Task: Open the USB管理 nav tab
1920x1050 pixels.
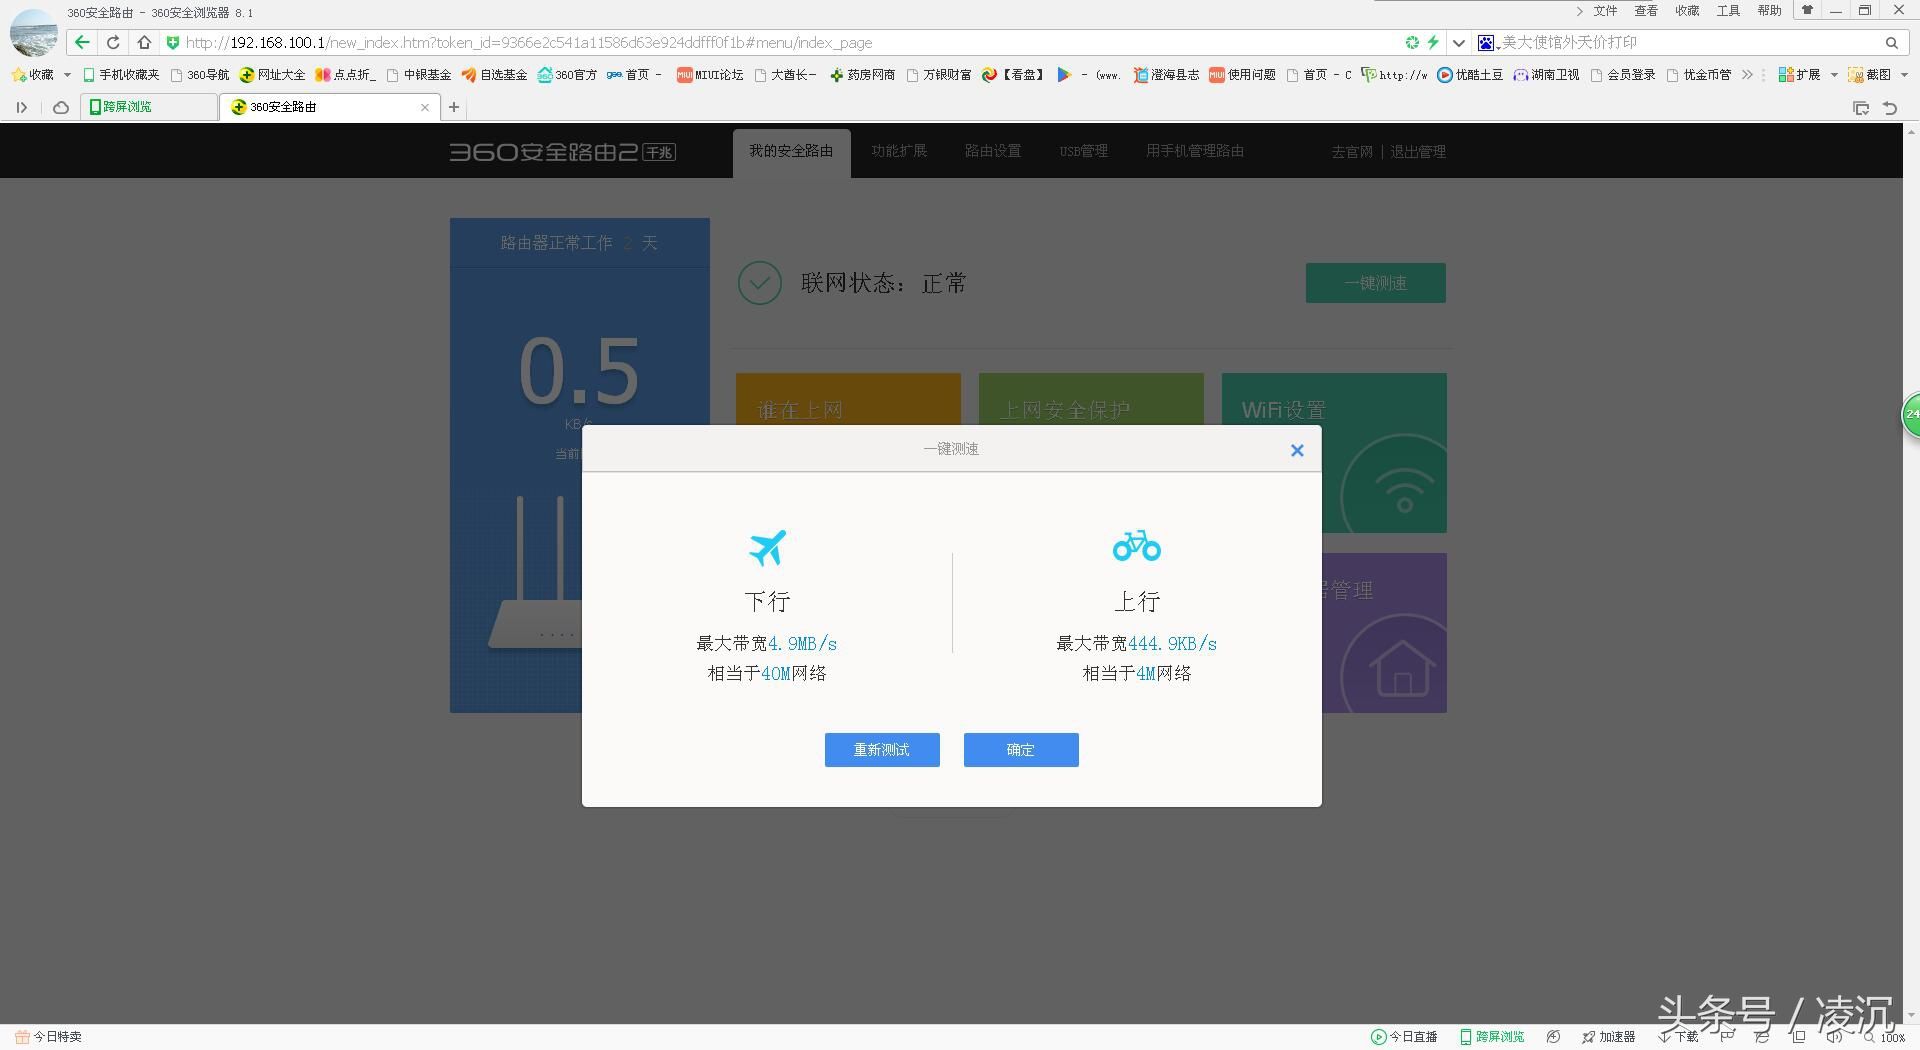Action: [1084, 151]
